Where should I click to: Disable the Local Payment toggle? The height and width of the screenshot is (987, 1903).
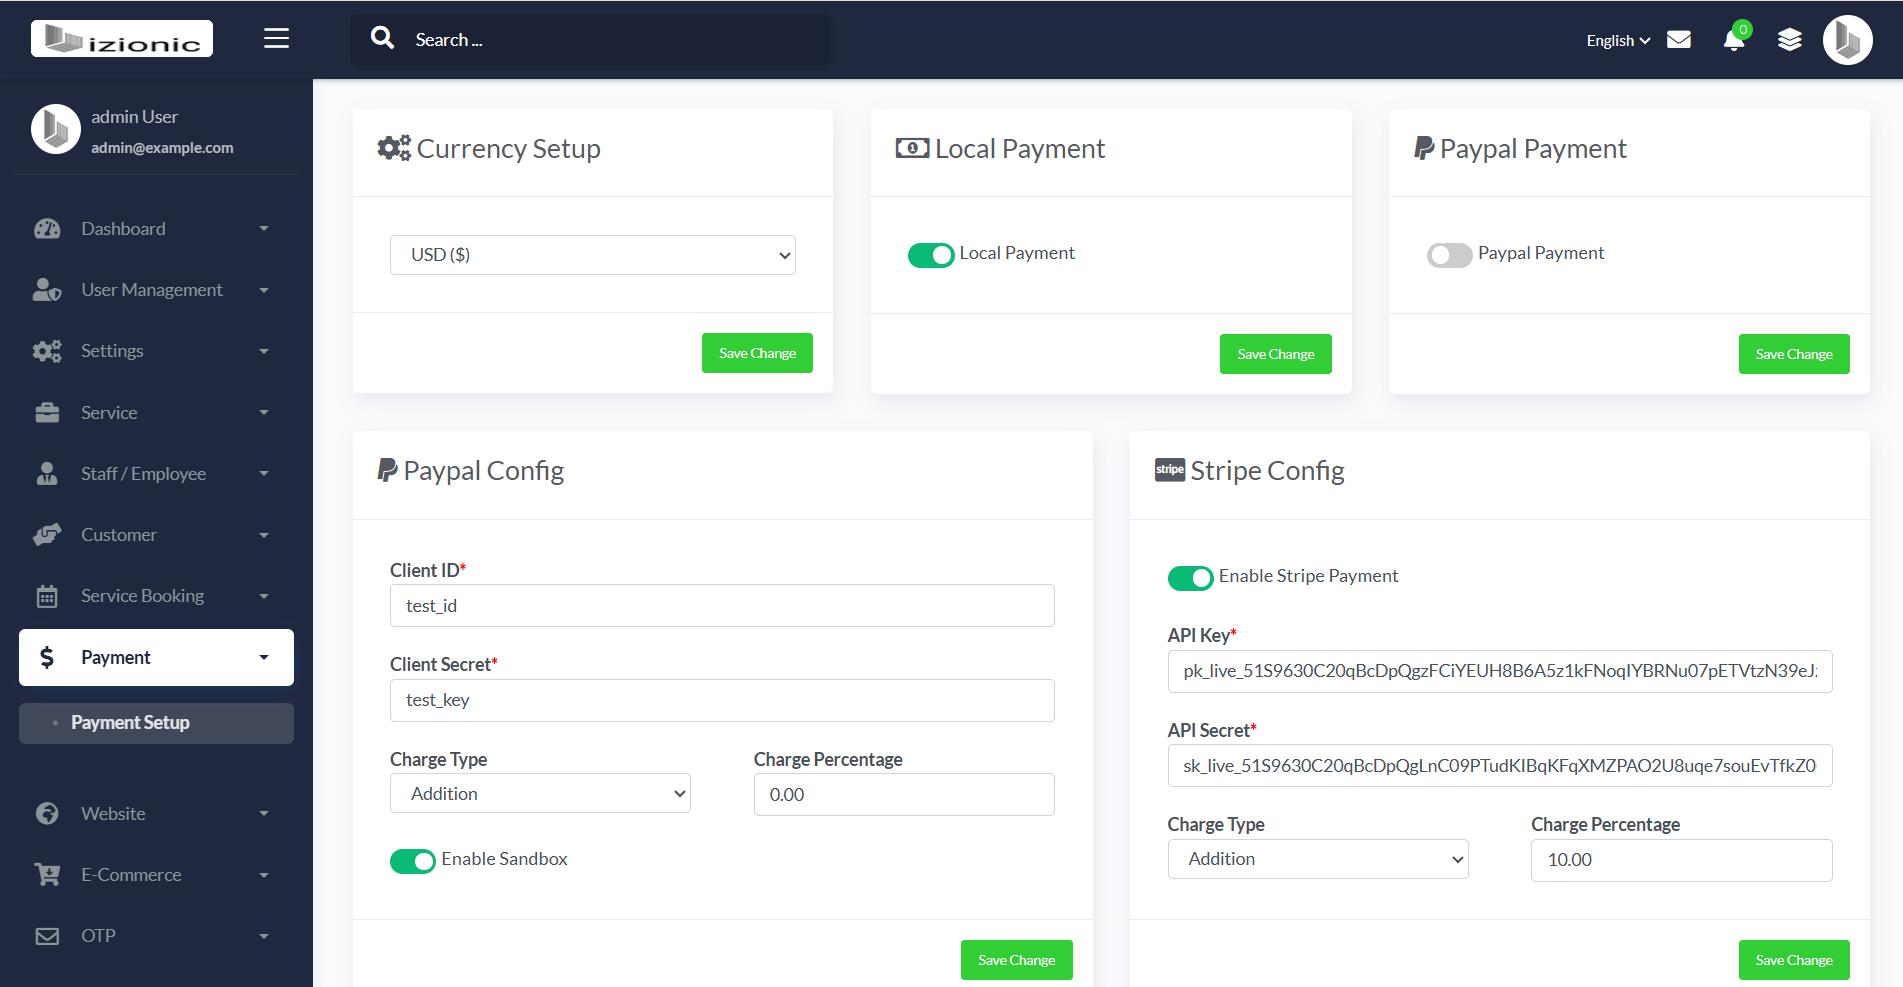coord(931,255)
